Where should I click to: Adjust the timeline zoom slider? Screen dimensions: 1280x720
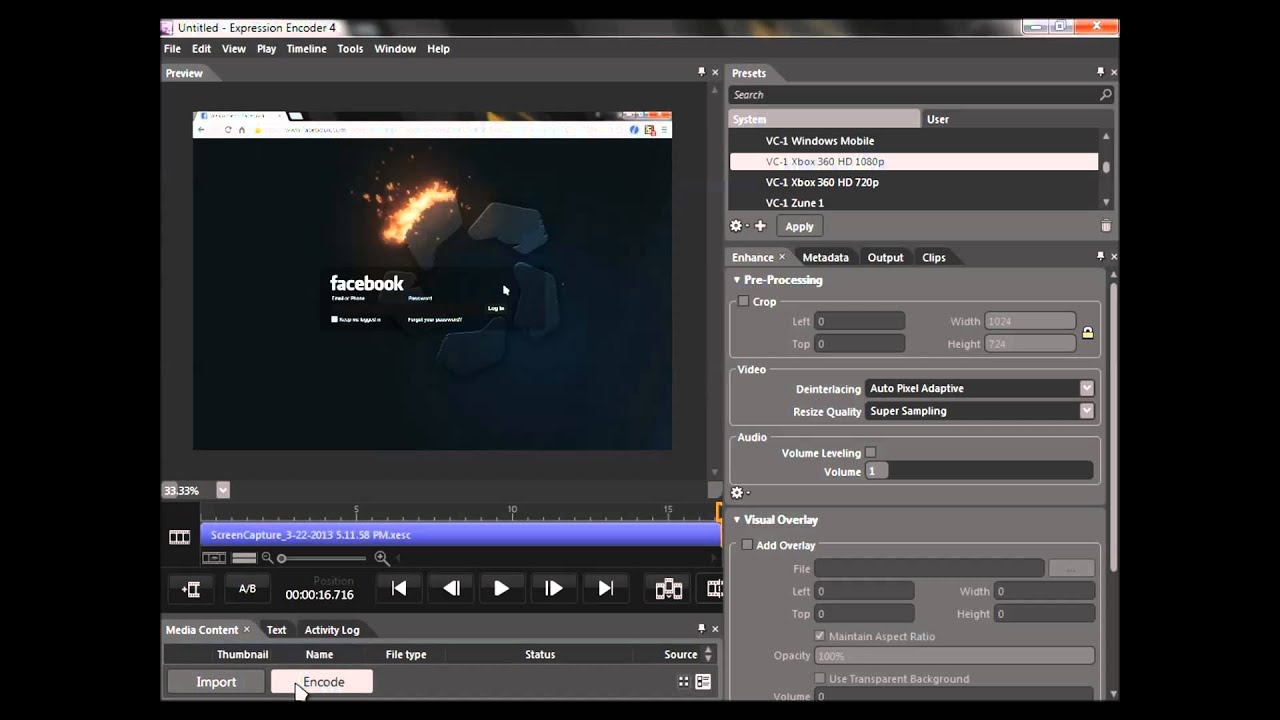323,558
